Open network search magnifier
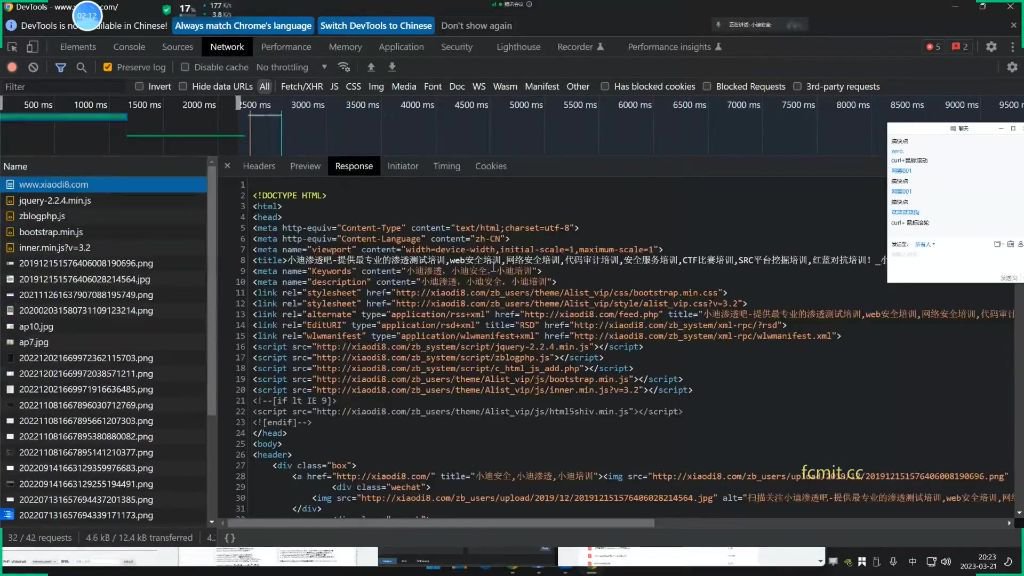 (81, 67)
